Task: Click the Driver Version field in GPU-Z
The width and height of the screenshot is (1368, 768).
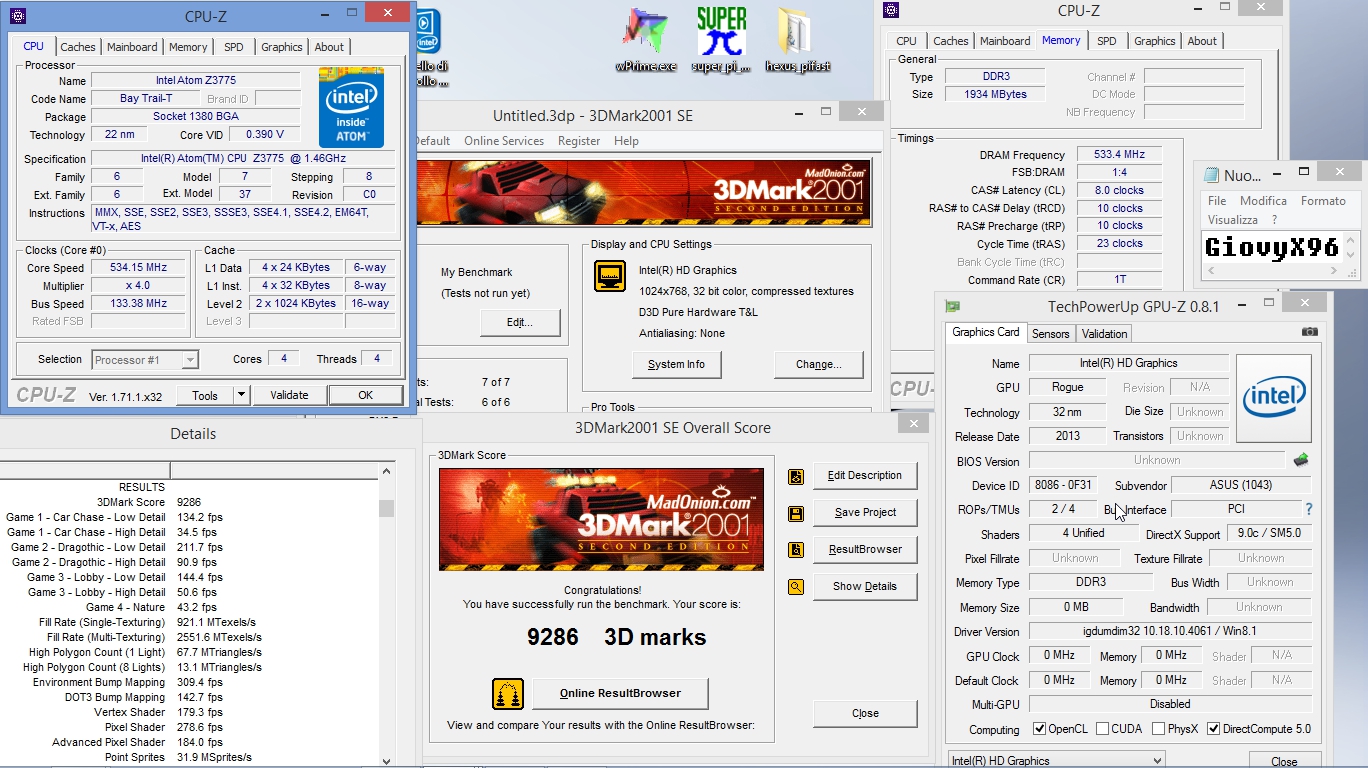Action: coord(1170,631)
